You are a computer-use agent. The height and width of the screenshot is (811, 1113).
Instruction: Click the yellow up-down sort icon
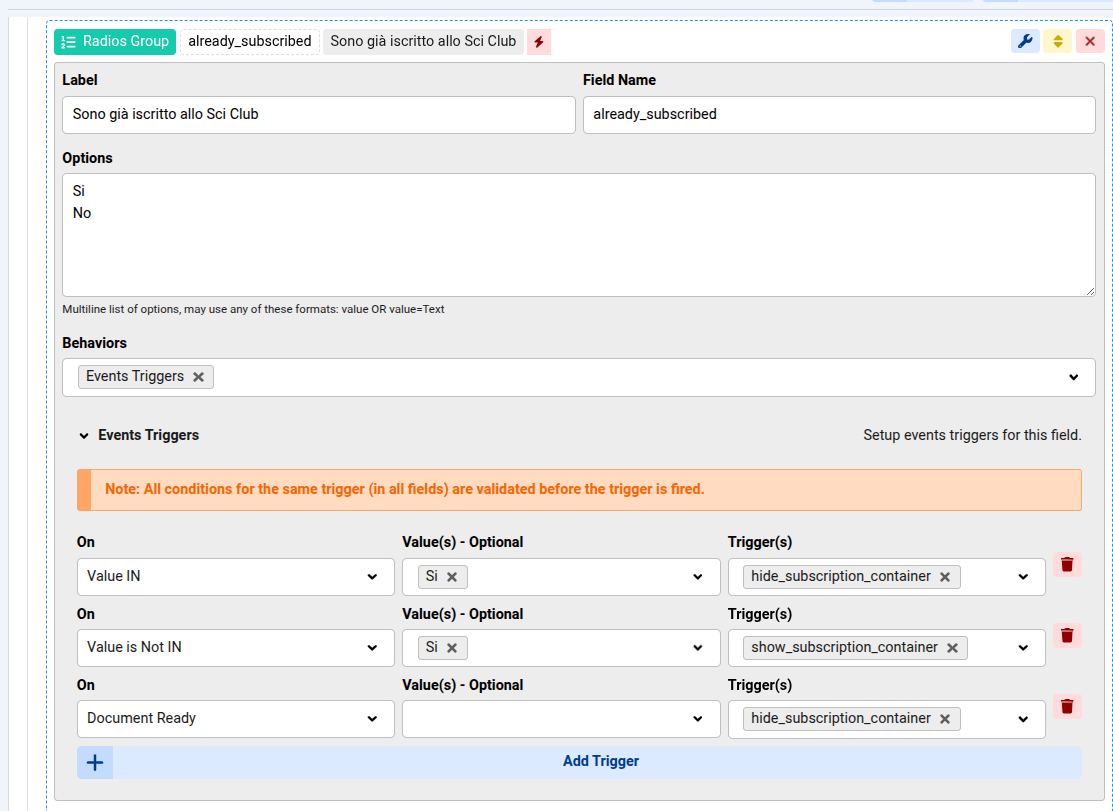1057,41
